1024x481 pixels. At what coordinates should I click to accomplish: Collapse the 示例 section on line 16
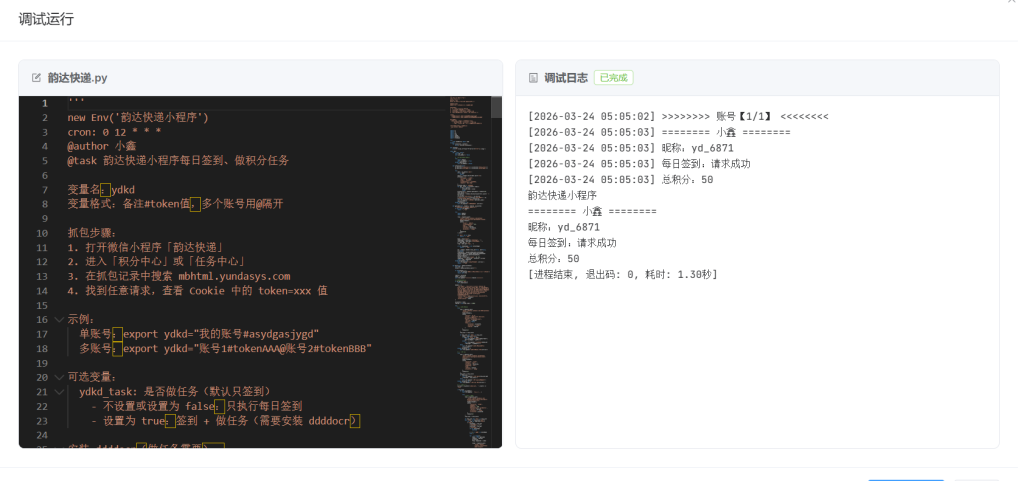coord(59,319)
